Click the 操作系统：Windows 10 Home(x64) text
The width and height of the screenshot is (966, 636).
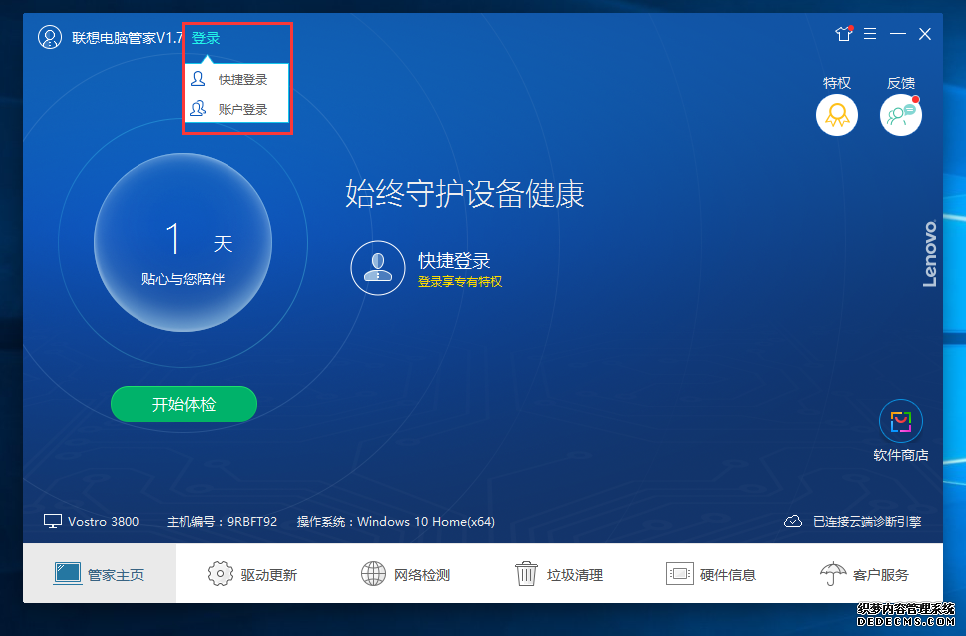396,521
